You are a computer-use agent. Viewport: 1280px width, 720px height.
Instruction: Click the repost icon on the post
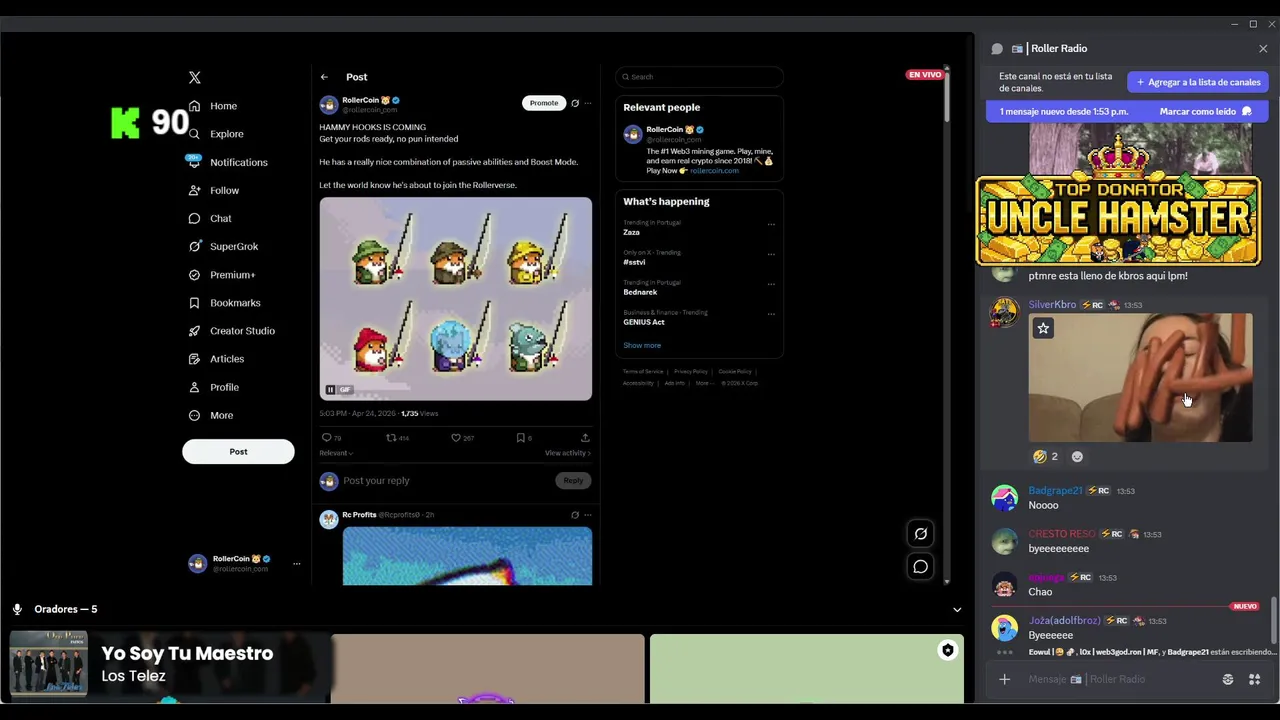tap(391, 438)
